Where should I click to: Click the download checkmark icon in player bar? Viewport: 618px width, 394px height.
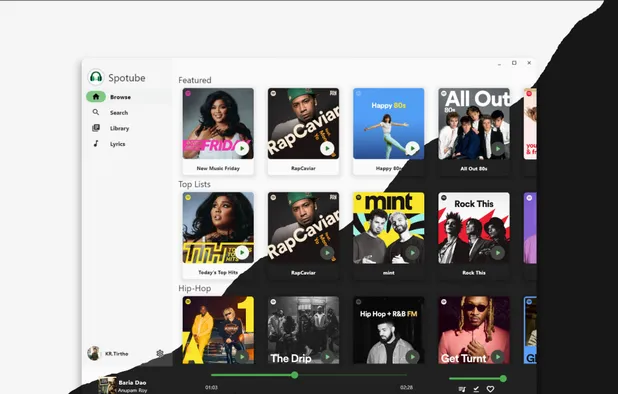click(x=476, y=389)
